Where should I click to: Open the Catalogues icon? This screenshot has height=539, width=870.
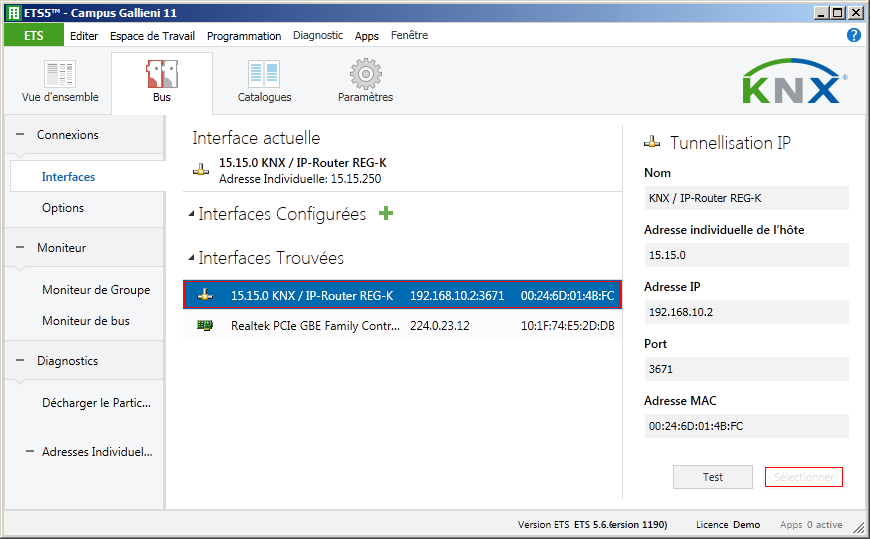[x=264, y=74]
